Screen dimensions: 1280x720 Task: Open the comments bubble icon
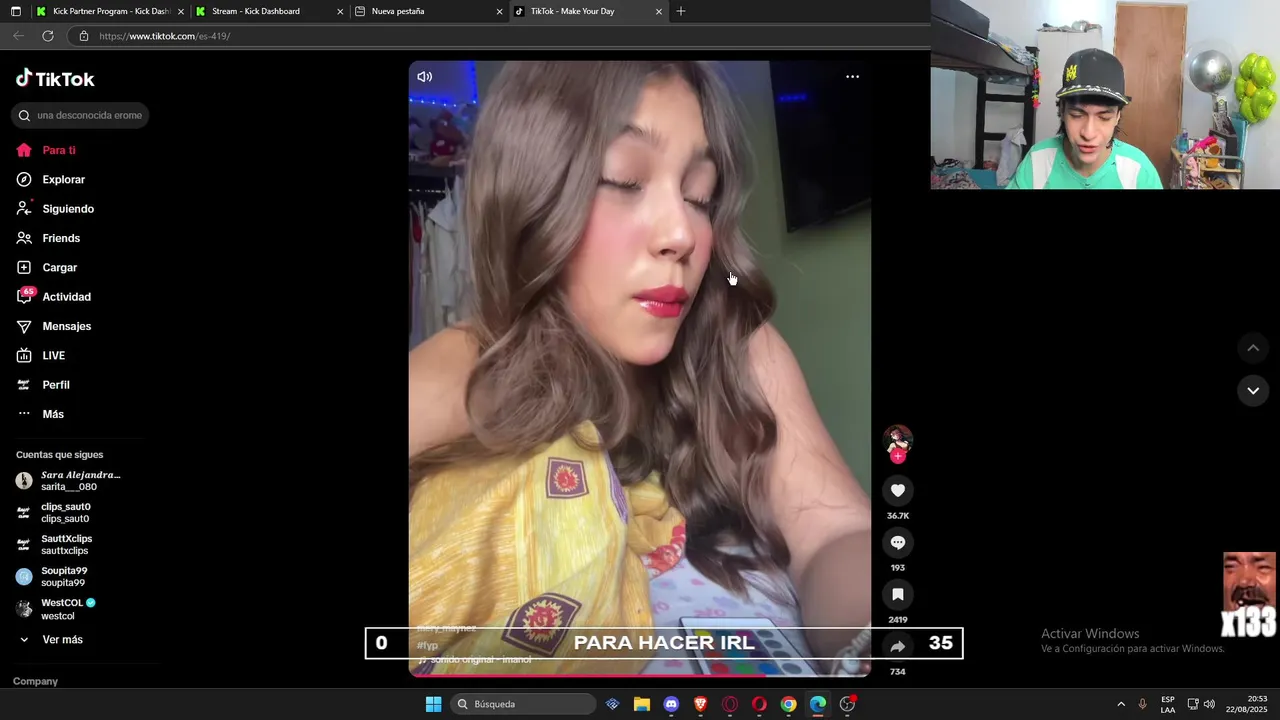tap(898, 542)
